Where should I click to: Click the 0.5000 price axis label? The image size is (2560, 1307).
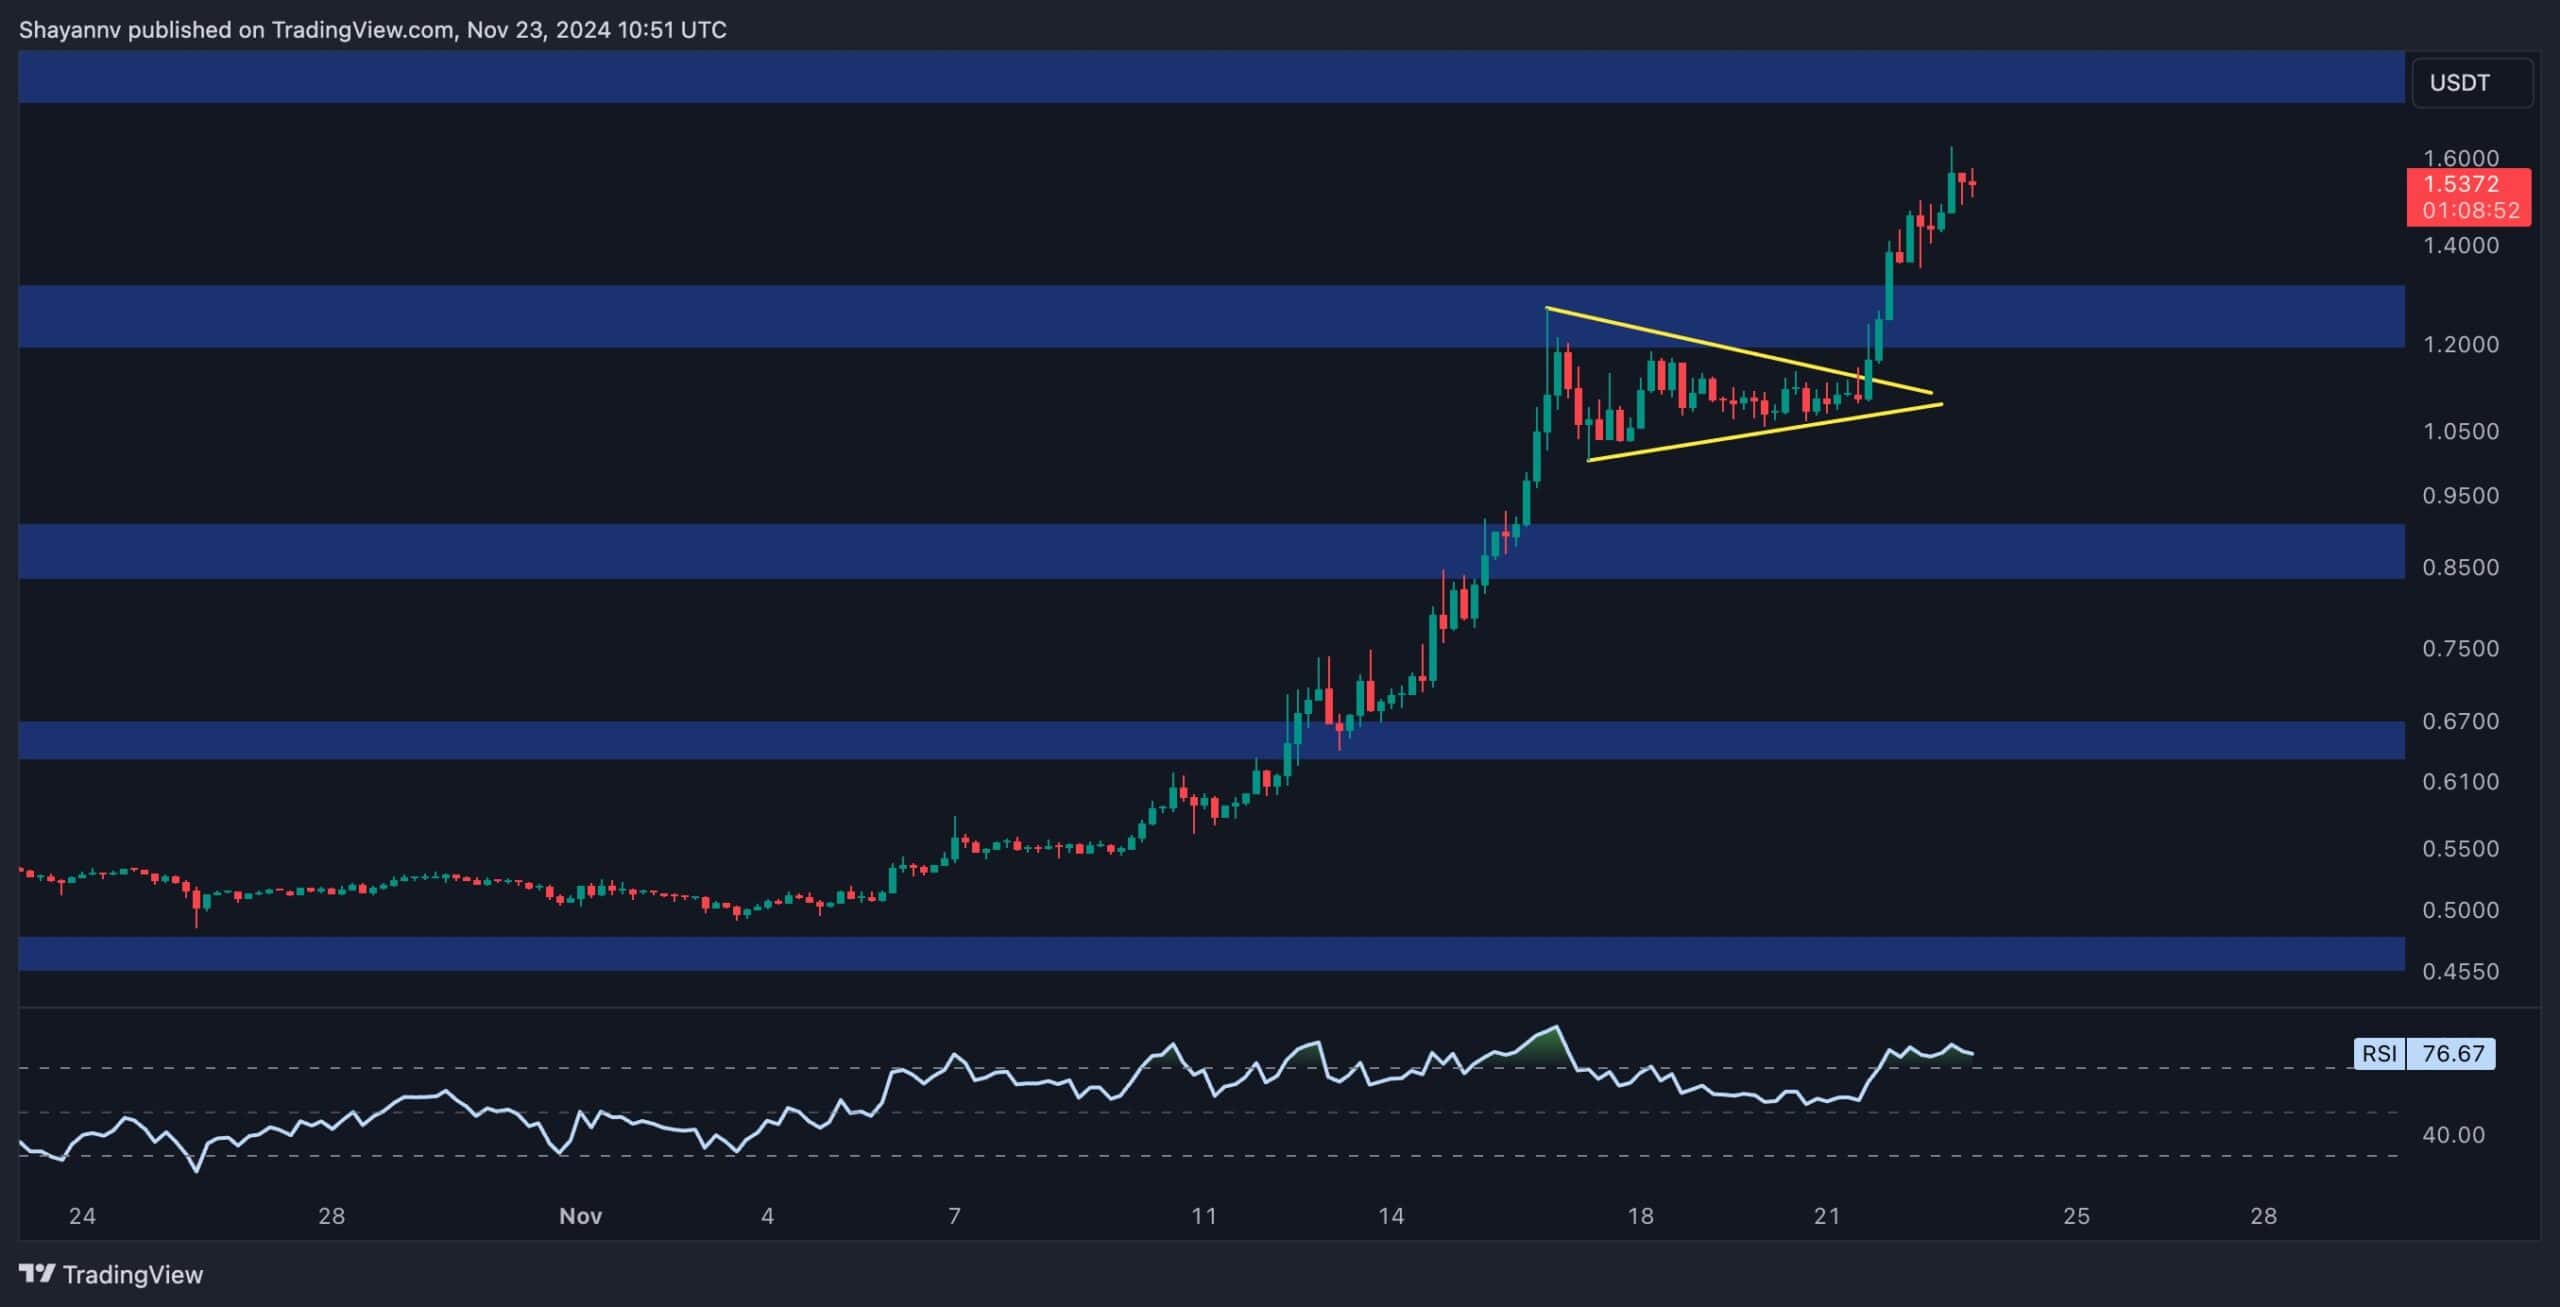tap(2460, 910)
